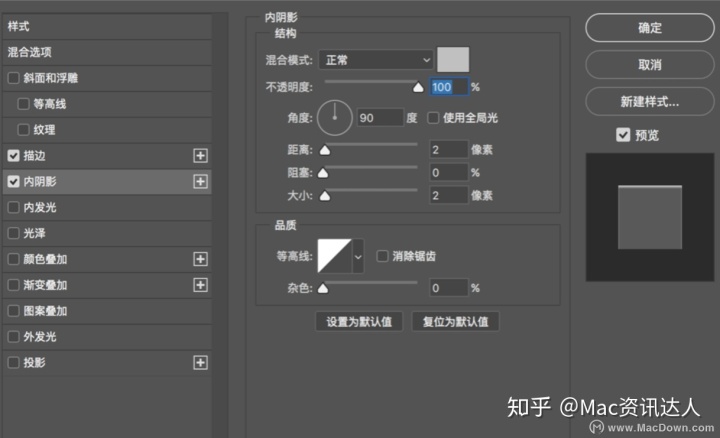Screen dimensions: 720x438
Task: Add another 描边 effect with plus icon
Action: coord(200,156)
